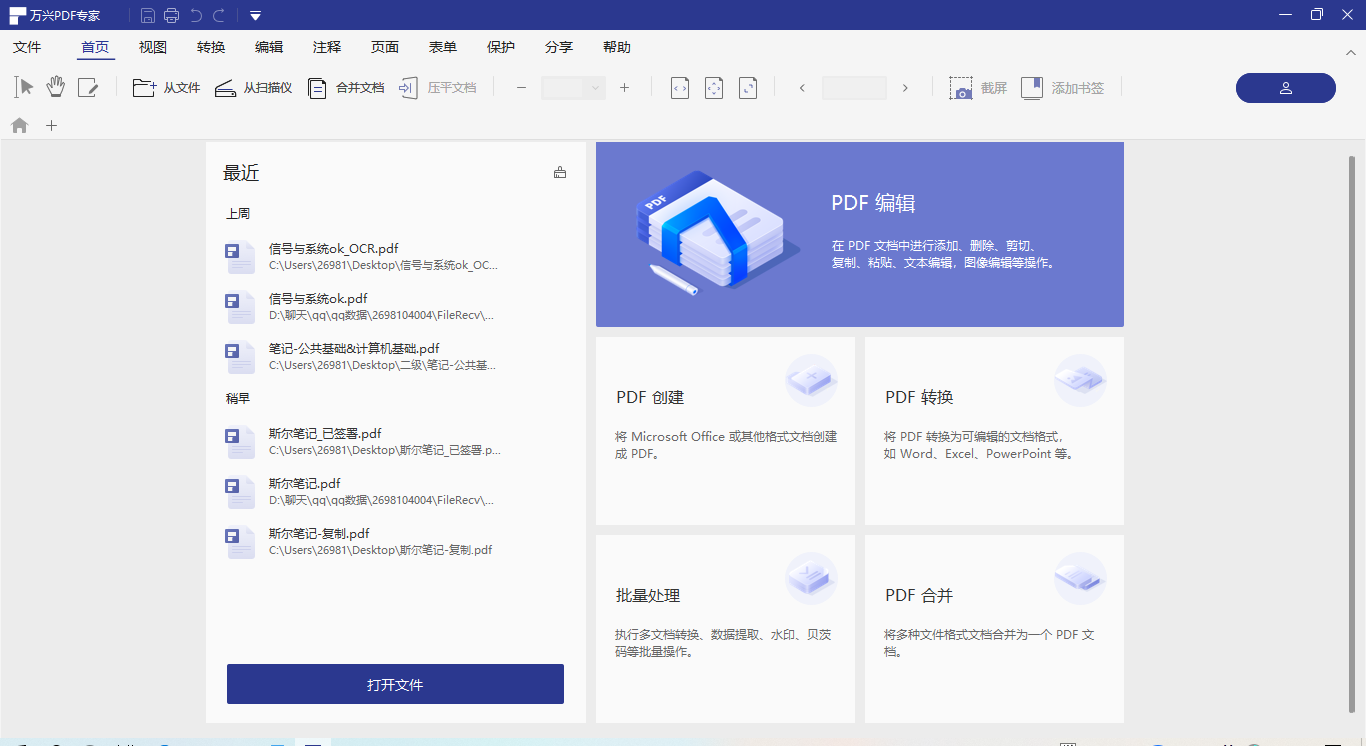The image size is (1366, 746).
Task: Open the 页面 tab
Action: pos(385,47)
